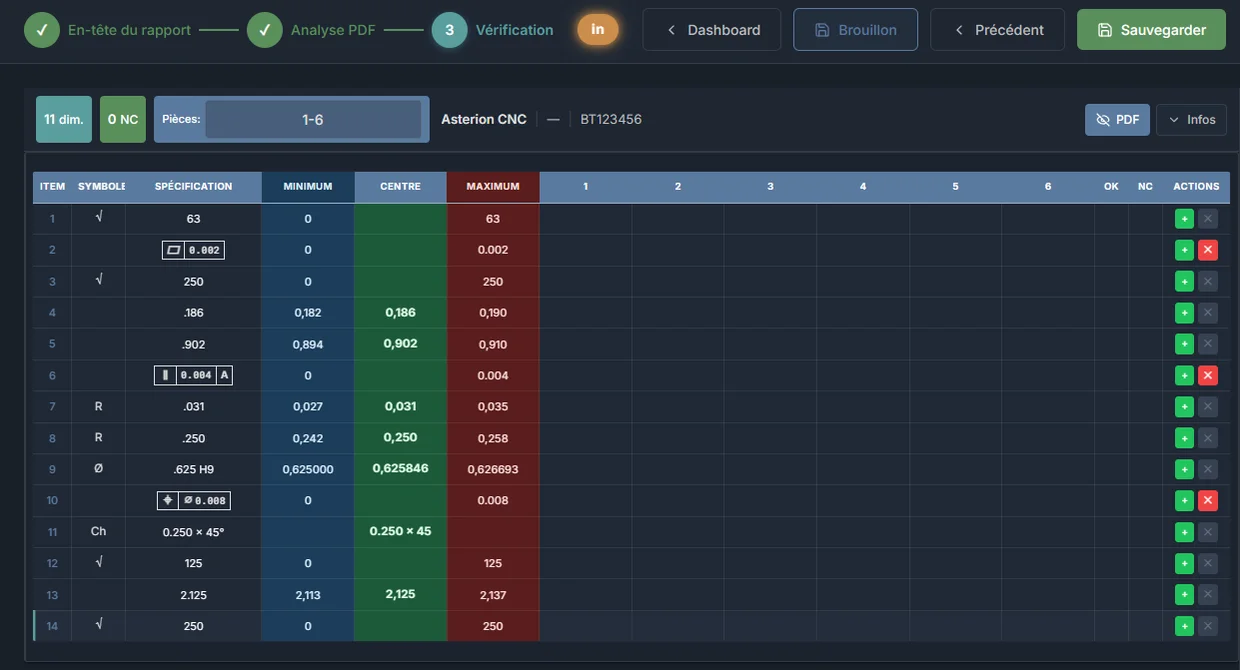Viewport: 1240px width, 670px height.
Task: Remove item 6 using the red X
Action: (1208, 375)
